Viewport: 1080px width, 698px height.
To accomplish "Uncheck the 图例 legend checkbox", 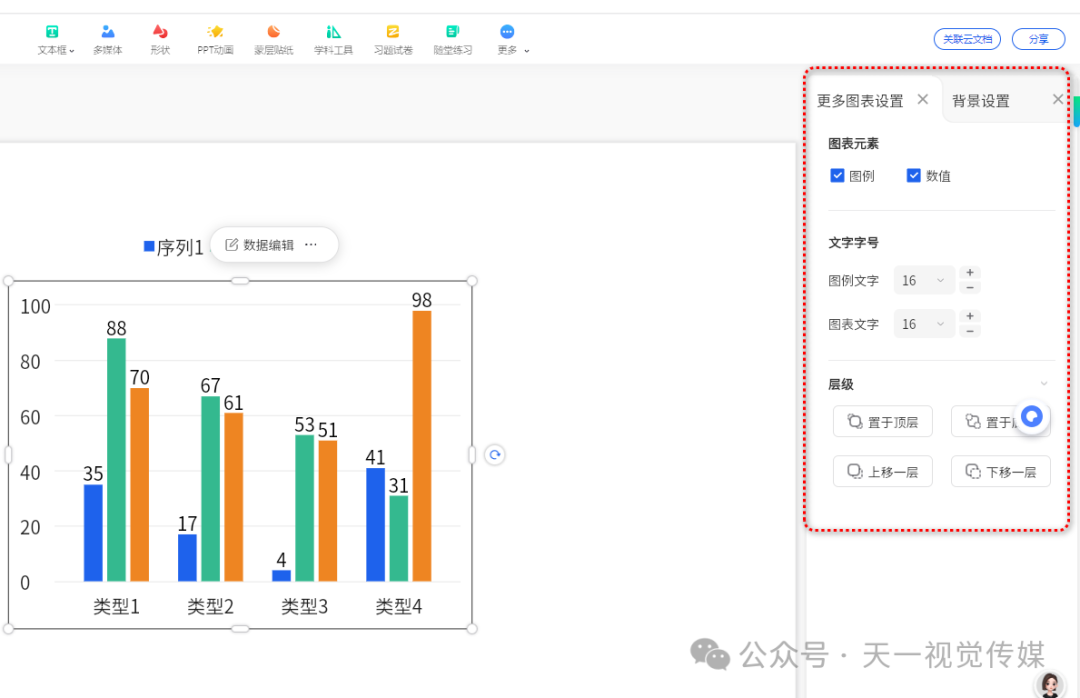I will click(837, 175).
